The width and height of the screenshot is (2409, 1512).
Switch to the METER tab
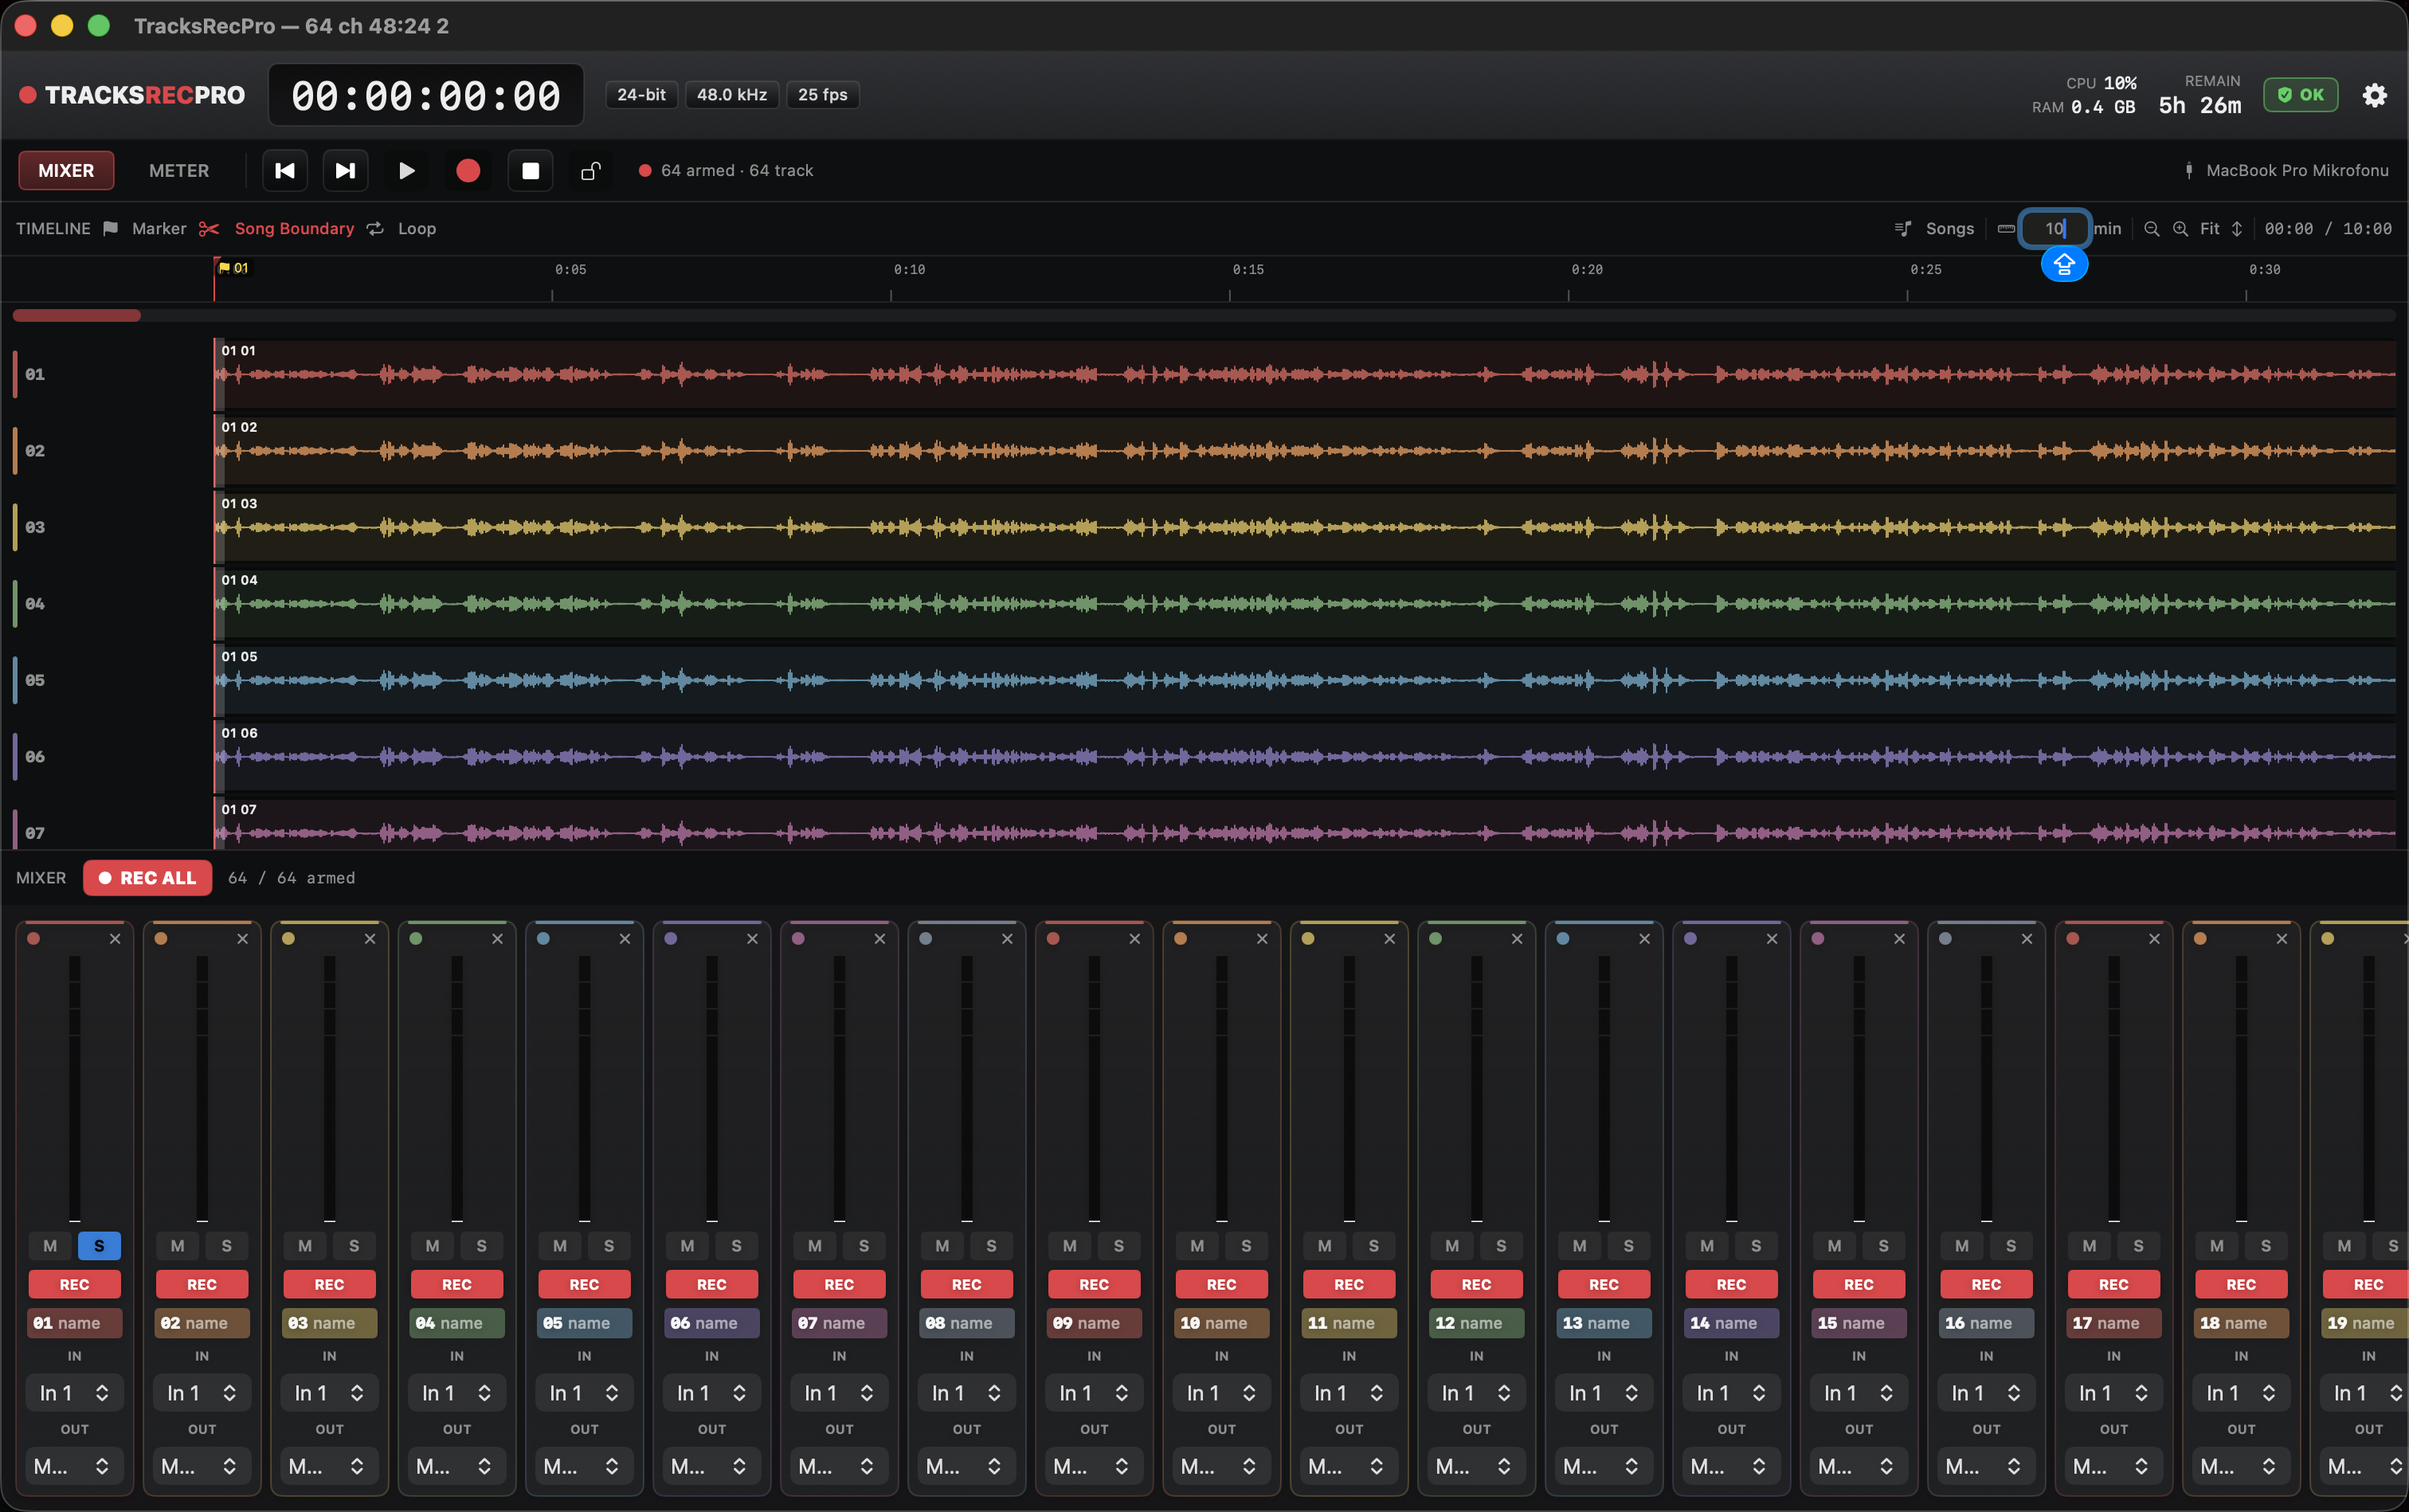[179, 171]
